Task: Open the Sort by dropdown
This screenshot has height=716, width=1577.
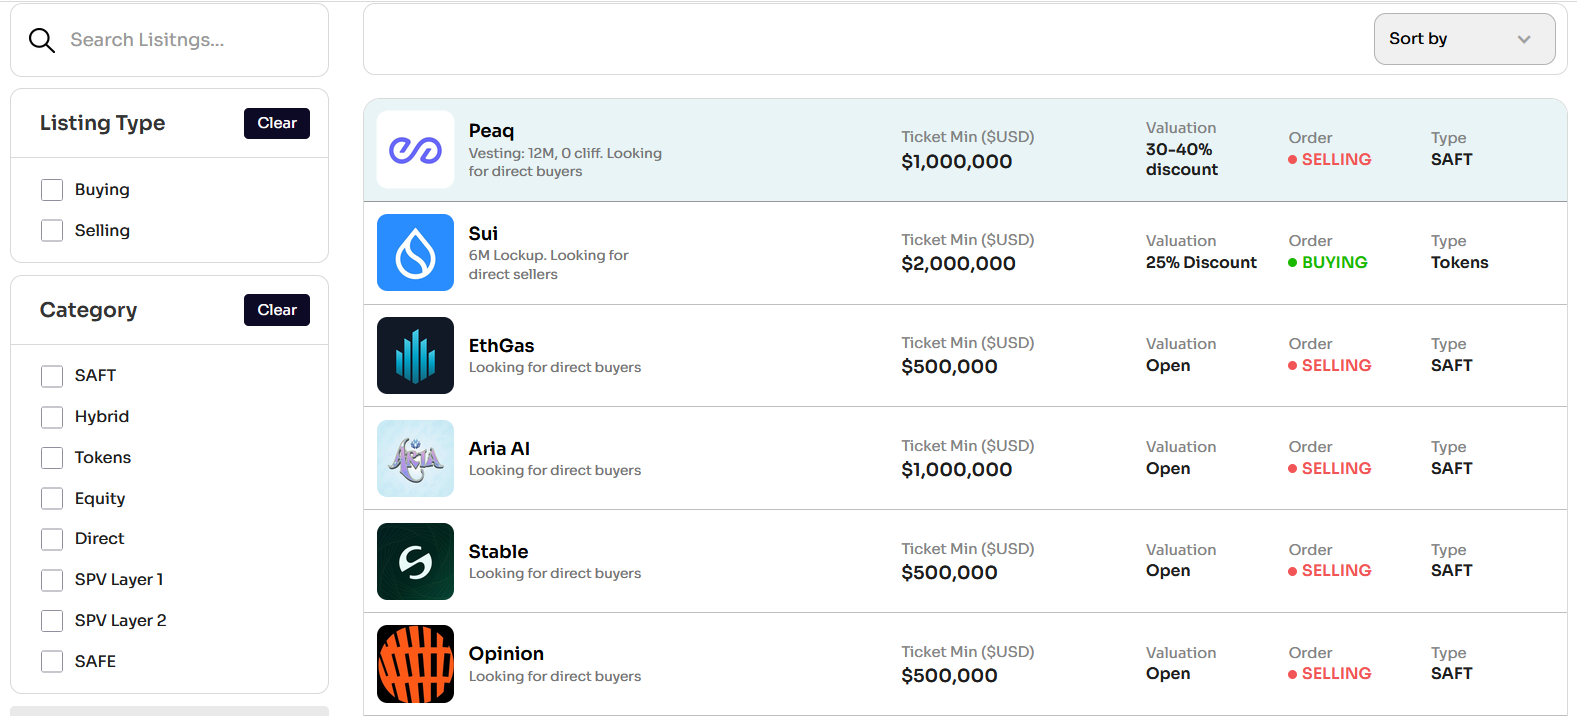Action: pos(1464,39)
